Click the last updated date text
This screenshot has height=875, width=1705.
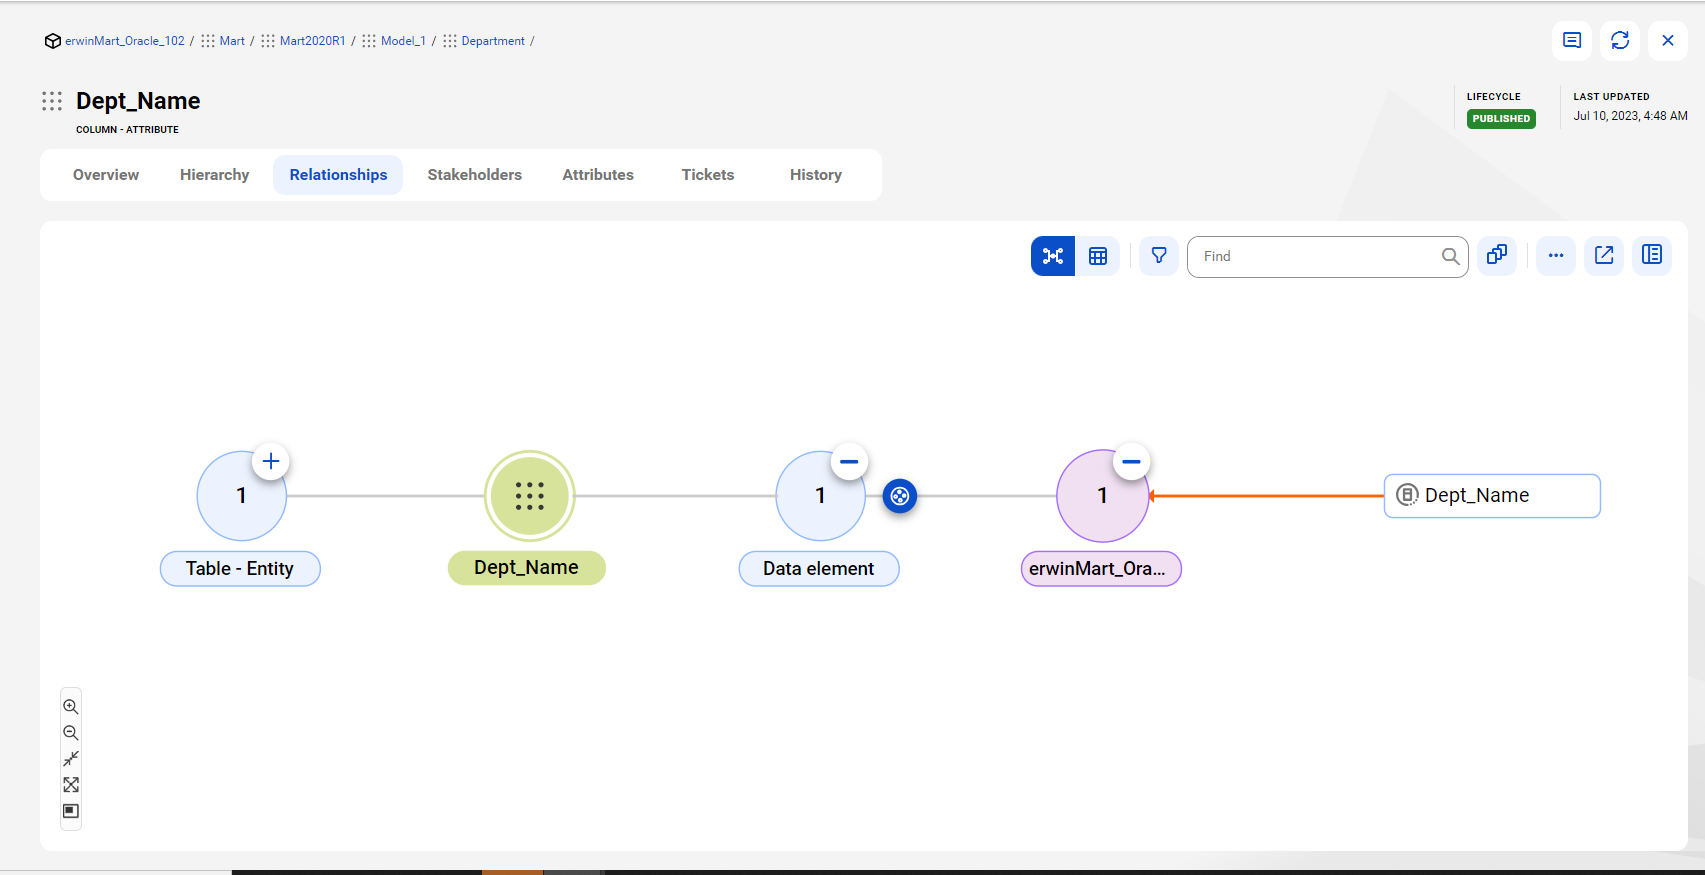[x=1630, y=116]
